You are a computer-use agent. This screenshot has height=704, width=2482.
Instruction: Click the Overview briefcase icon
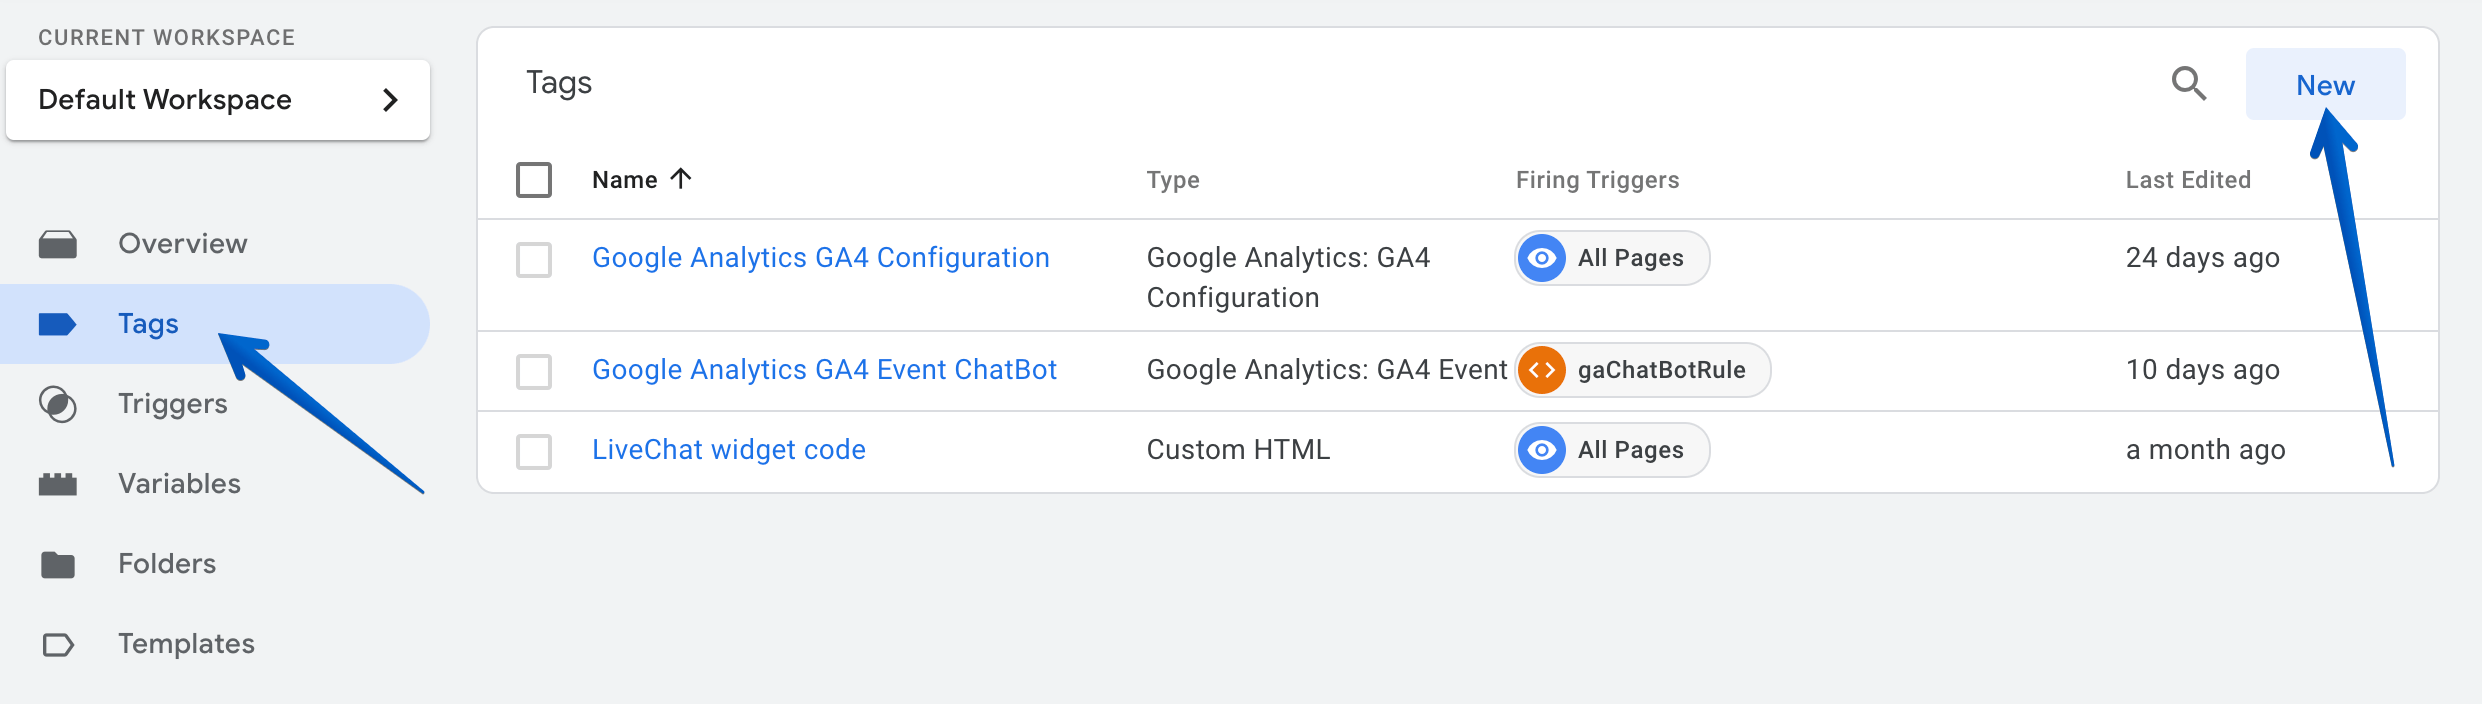(58, 244)
